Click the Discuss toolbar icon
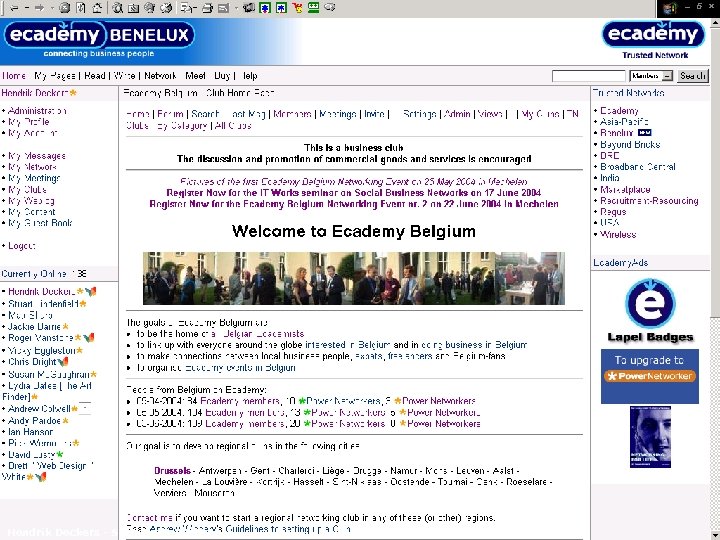720x540 pixels. 248,7
